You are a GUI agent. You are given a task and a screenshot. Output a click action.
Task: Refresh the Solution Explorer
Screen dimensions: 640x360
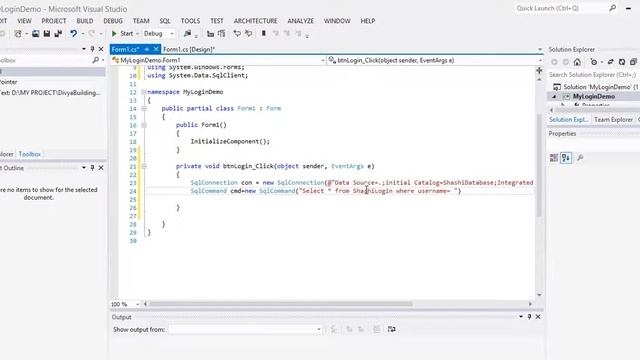click(x=622, y=62)
